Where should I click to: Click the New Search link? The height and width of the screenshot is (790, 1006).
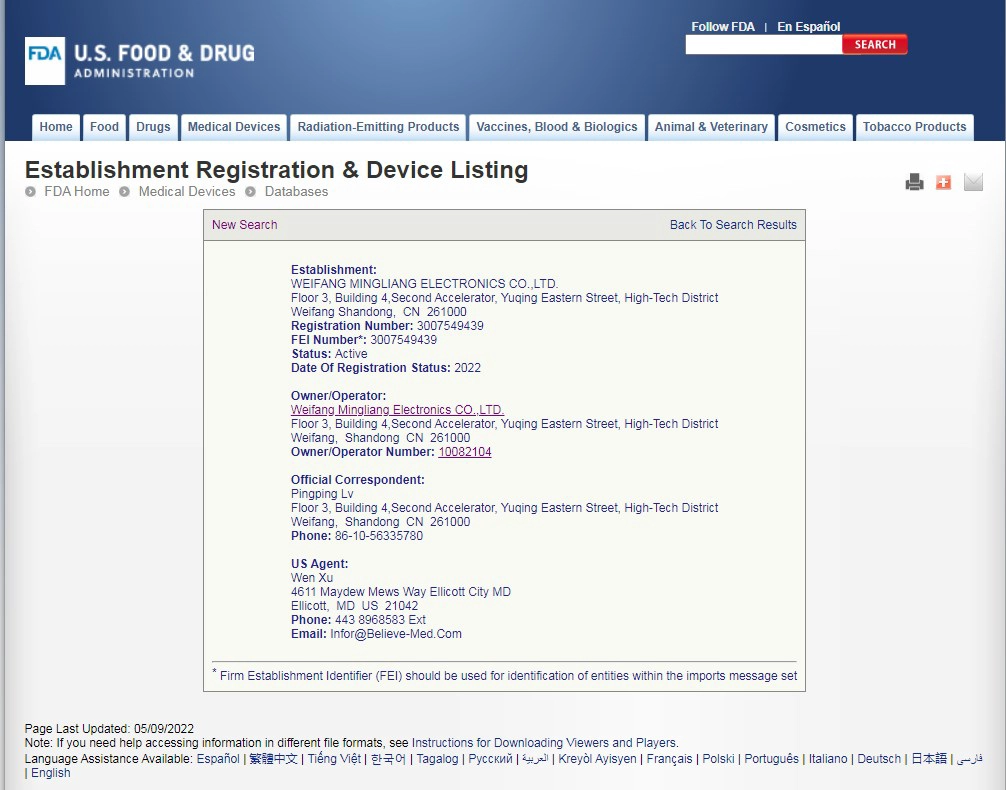point(244,225)
